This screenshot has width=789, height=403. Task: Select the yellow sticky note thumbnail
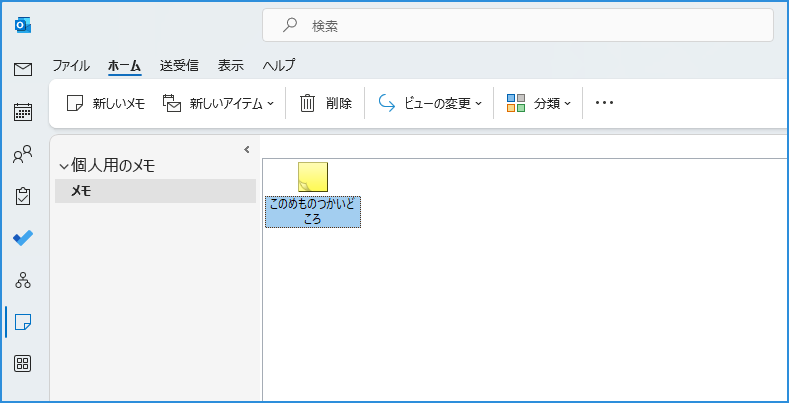tap(313, 177)
